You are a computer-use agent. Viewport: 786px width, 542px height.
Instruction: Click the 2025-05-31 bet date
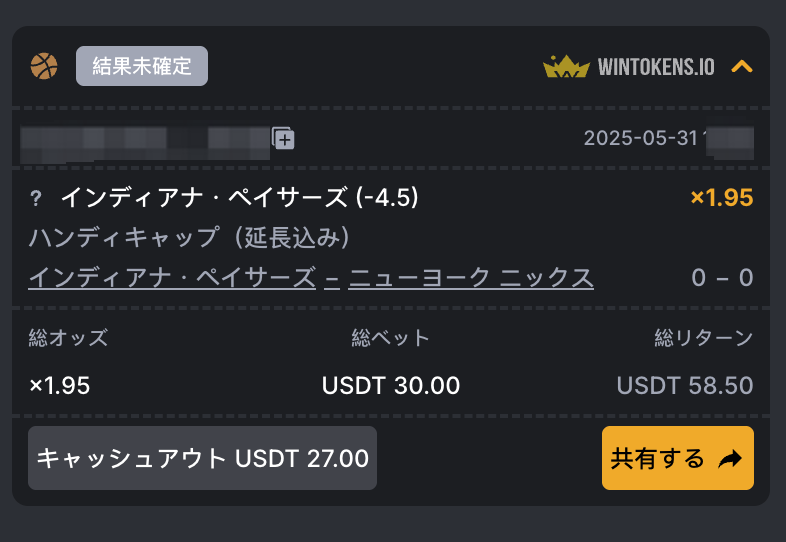click(641, 138)
